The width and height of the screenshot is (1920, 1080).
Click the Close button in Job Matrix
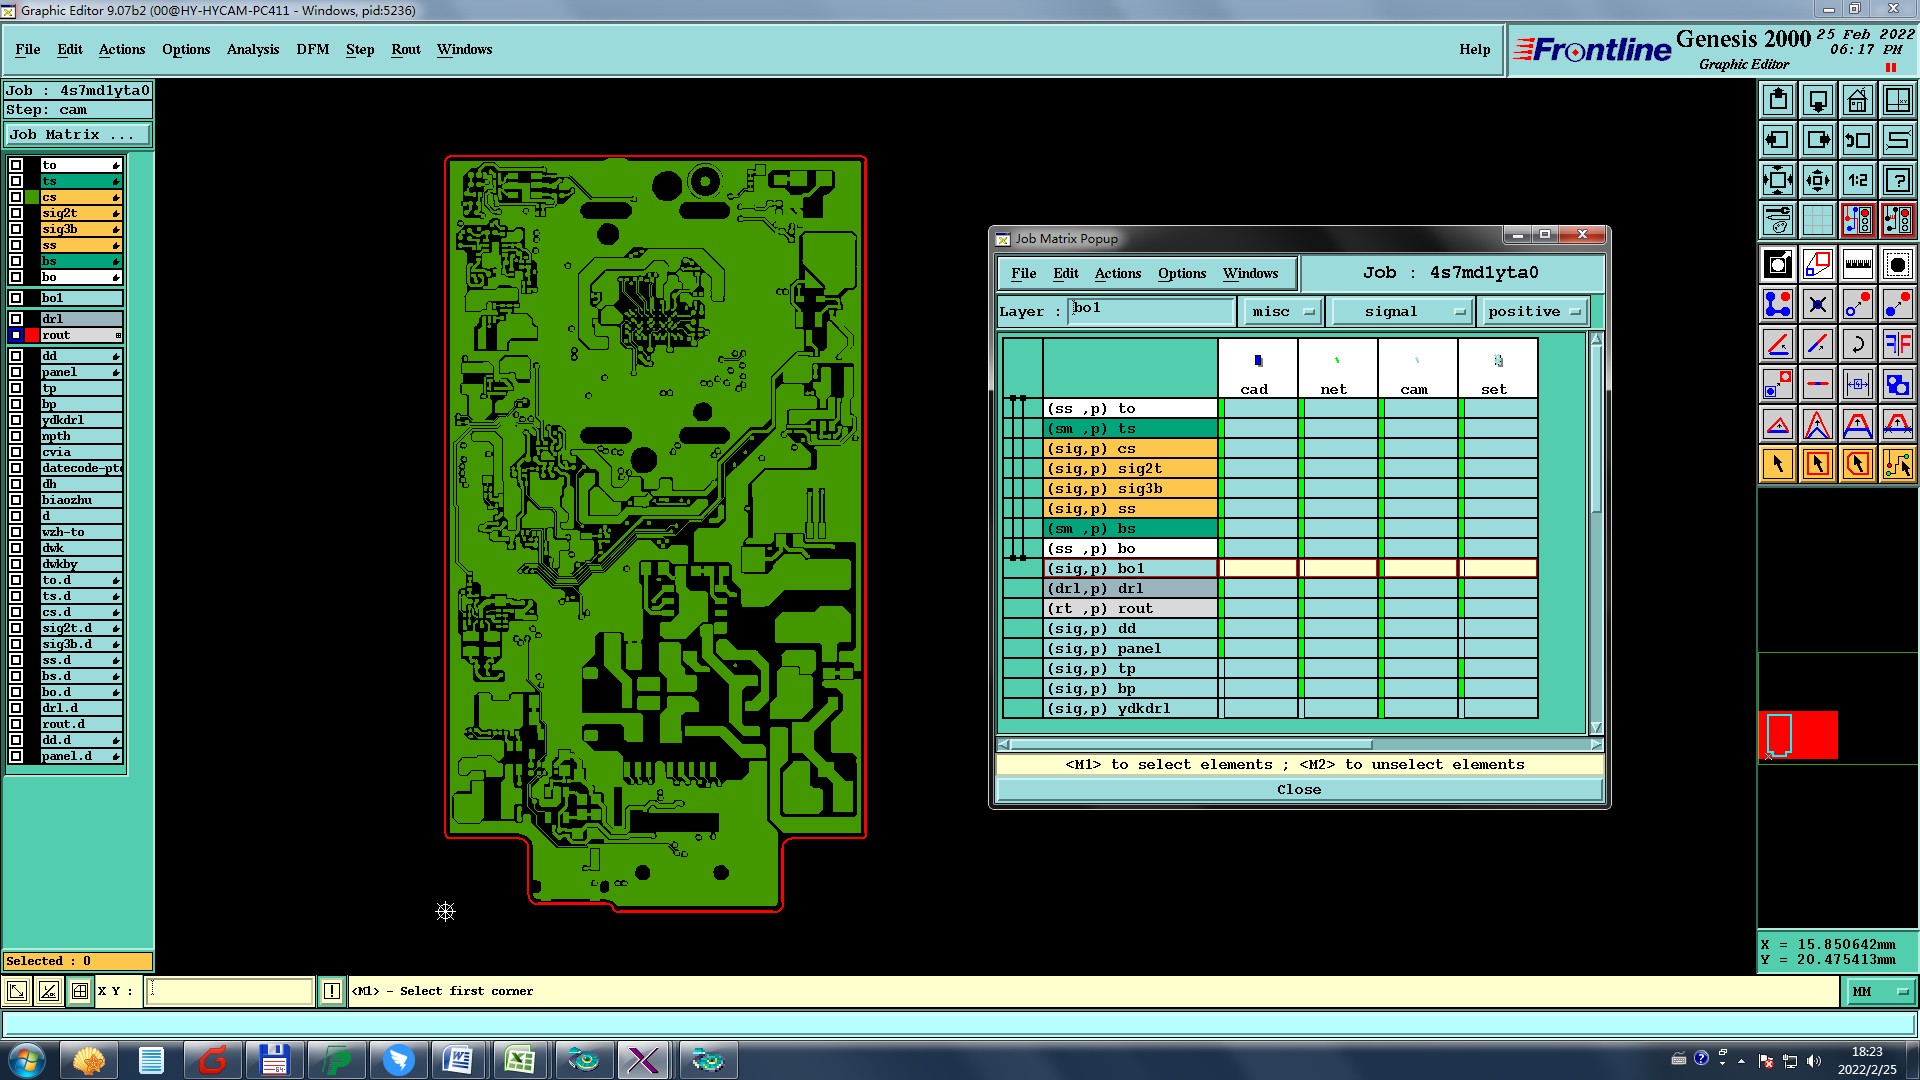[x=1299, y=790]
